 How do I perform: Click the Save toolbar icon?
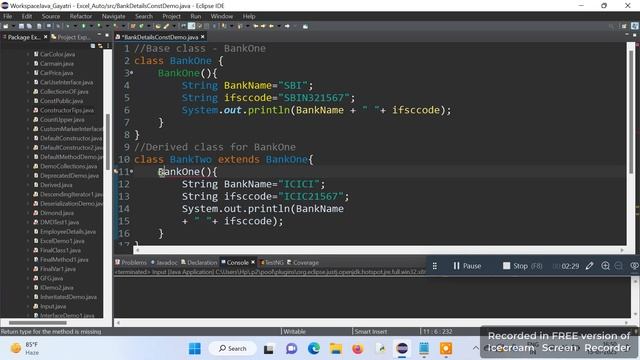coord(21,26)
